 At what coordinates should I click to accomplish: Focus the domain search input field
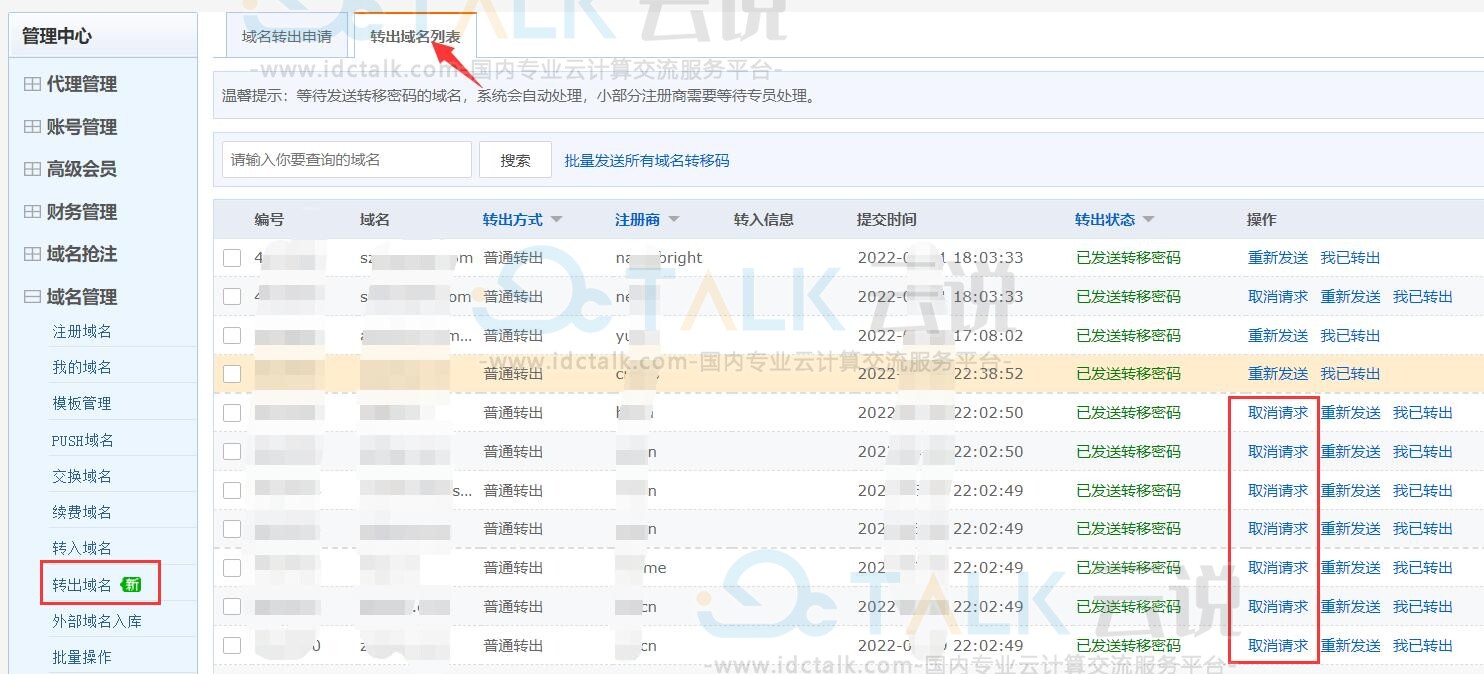[x=346, y=160]
